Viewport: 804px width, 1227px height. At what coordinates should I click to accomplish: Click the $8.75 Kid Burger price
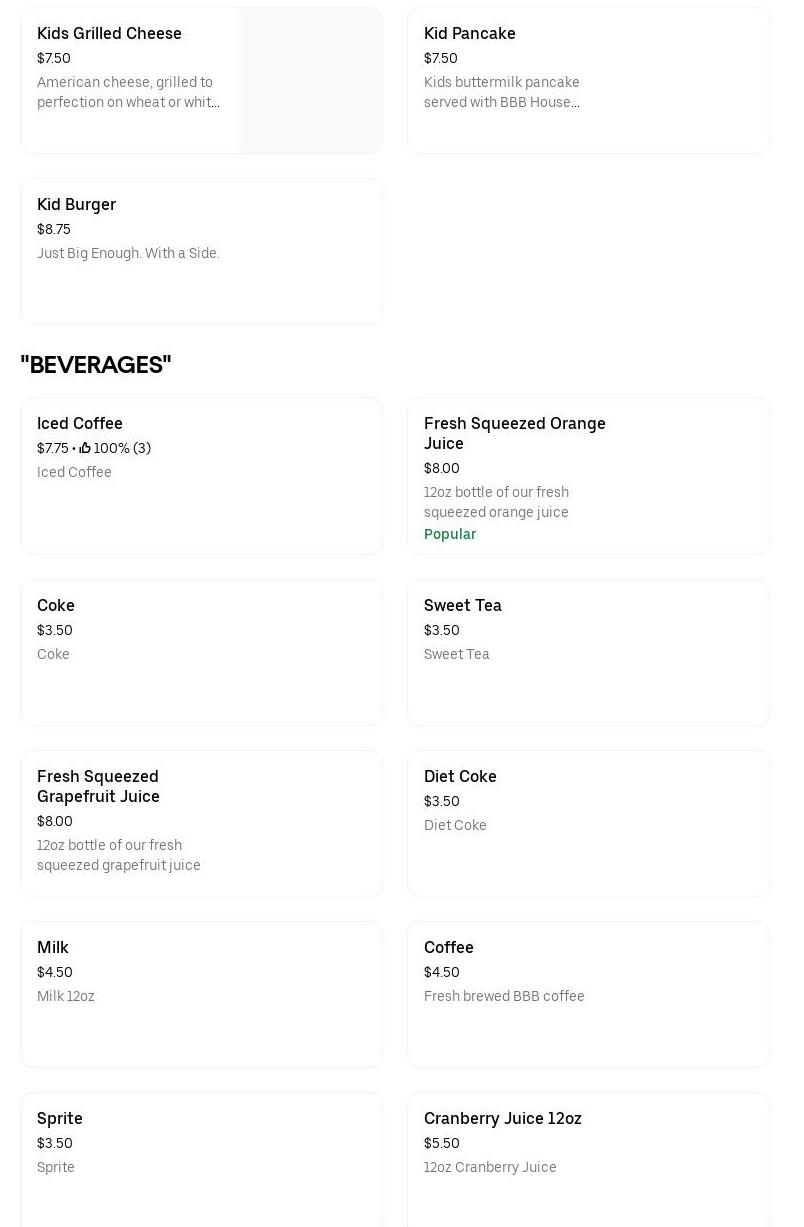[54, 230]
